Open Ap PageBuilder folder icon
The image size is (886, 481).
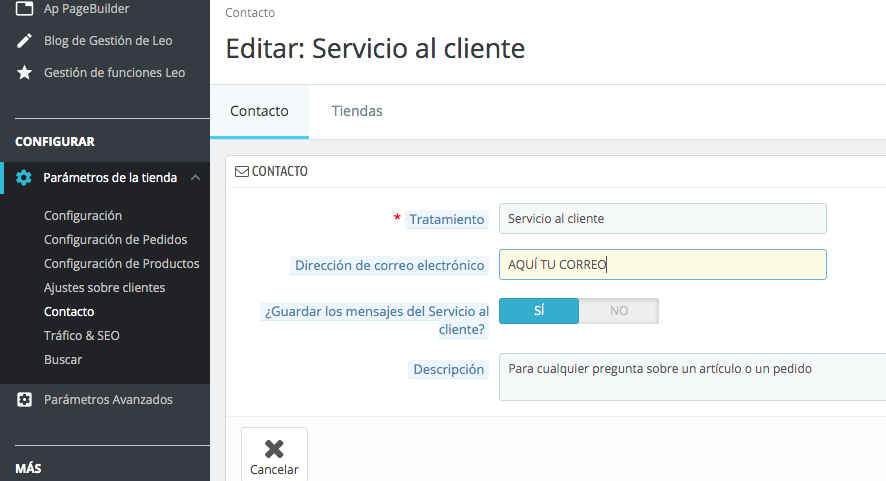24,8
